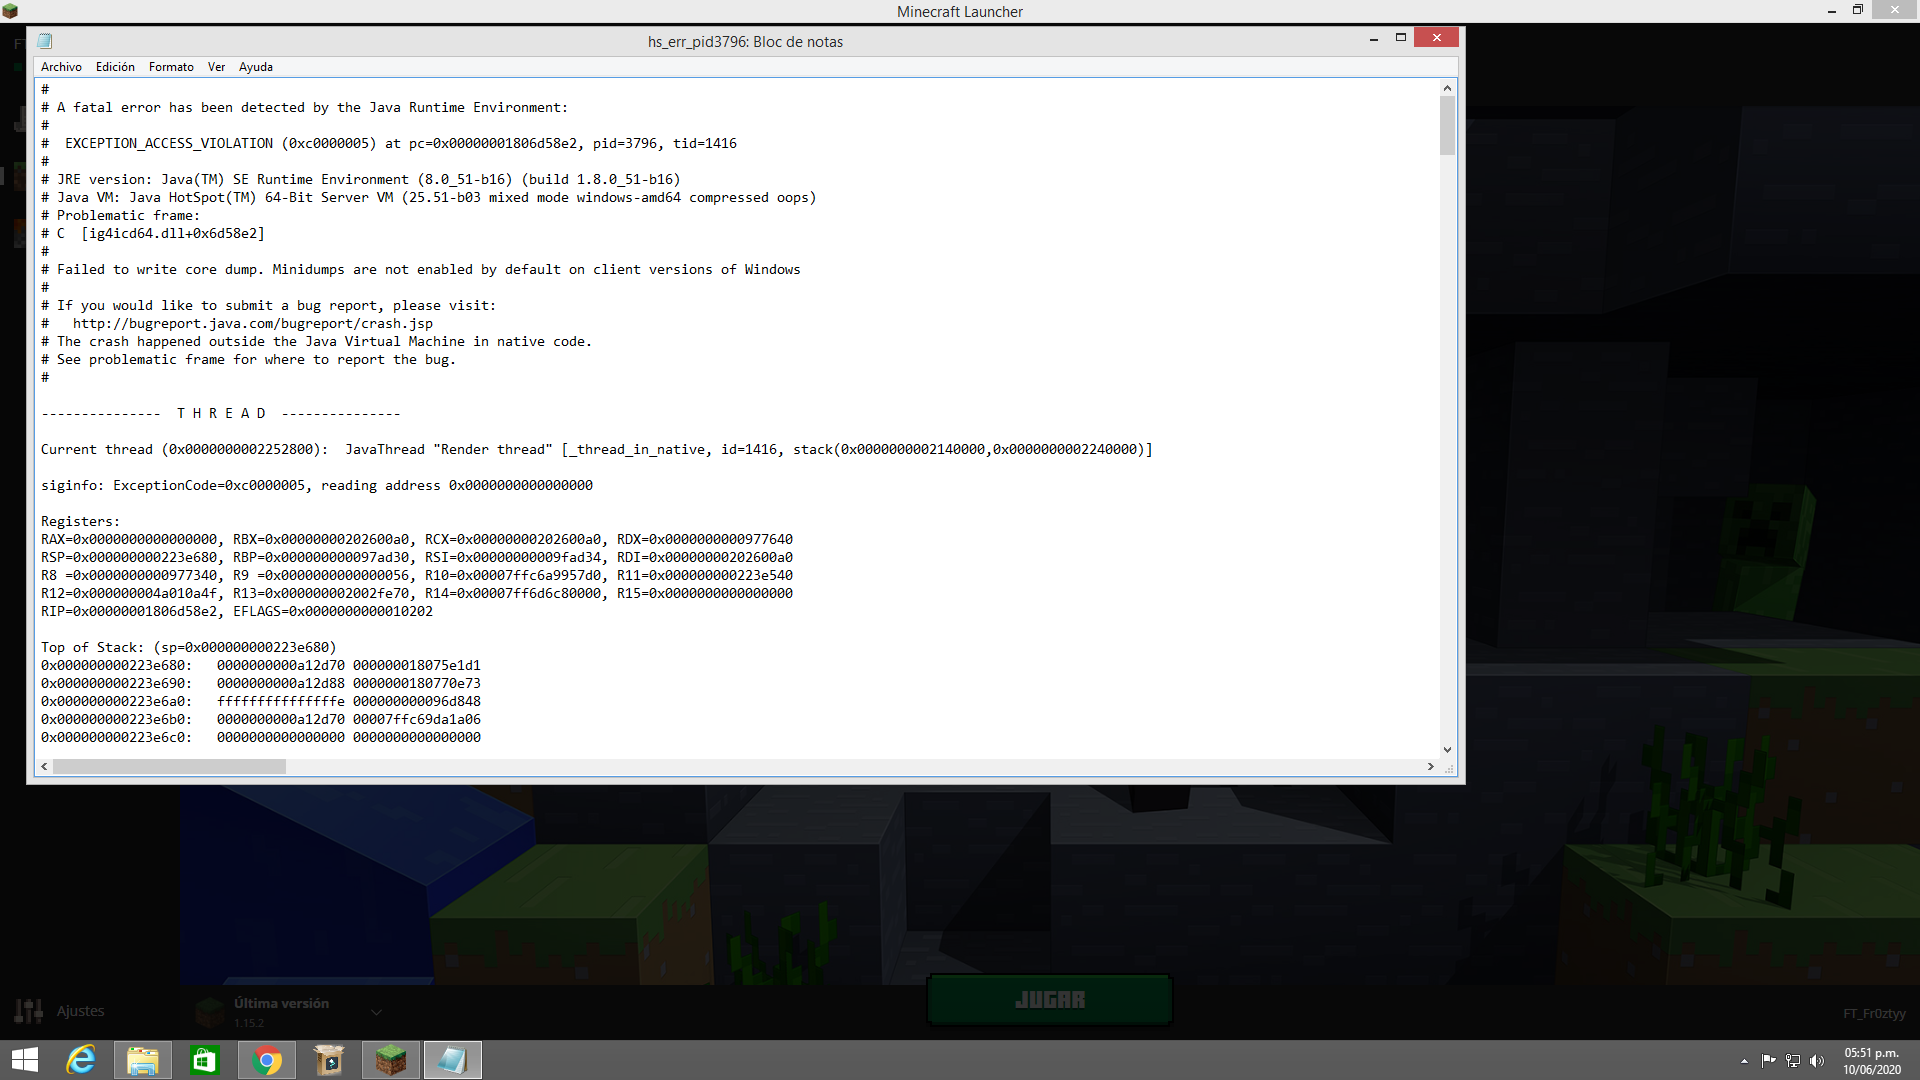Screen dimensions: 1920x1080
Task: Switch to Google Chrome in the taskbar
Action: point(267,1060)
